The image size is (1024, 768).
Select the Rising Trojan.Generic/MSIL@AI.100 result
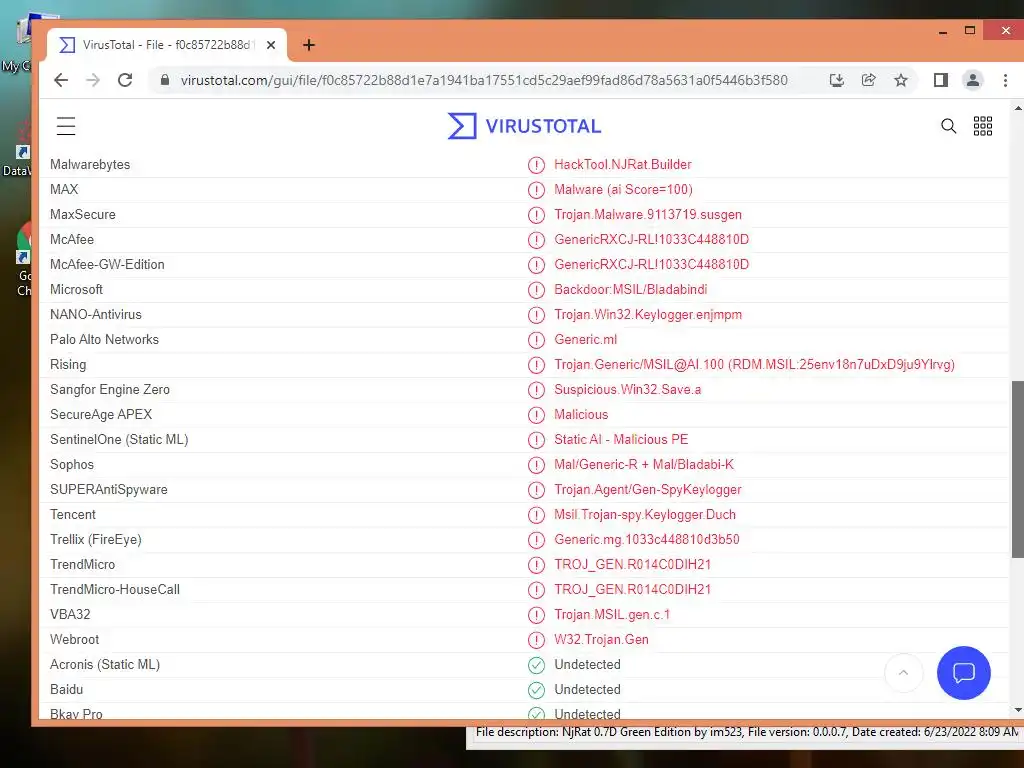tap(754, 364)
